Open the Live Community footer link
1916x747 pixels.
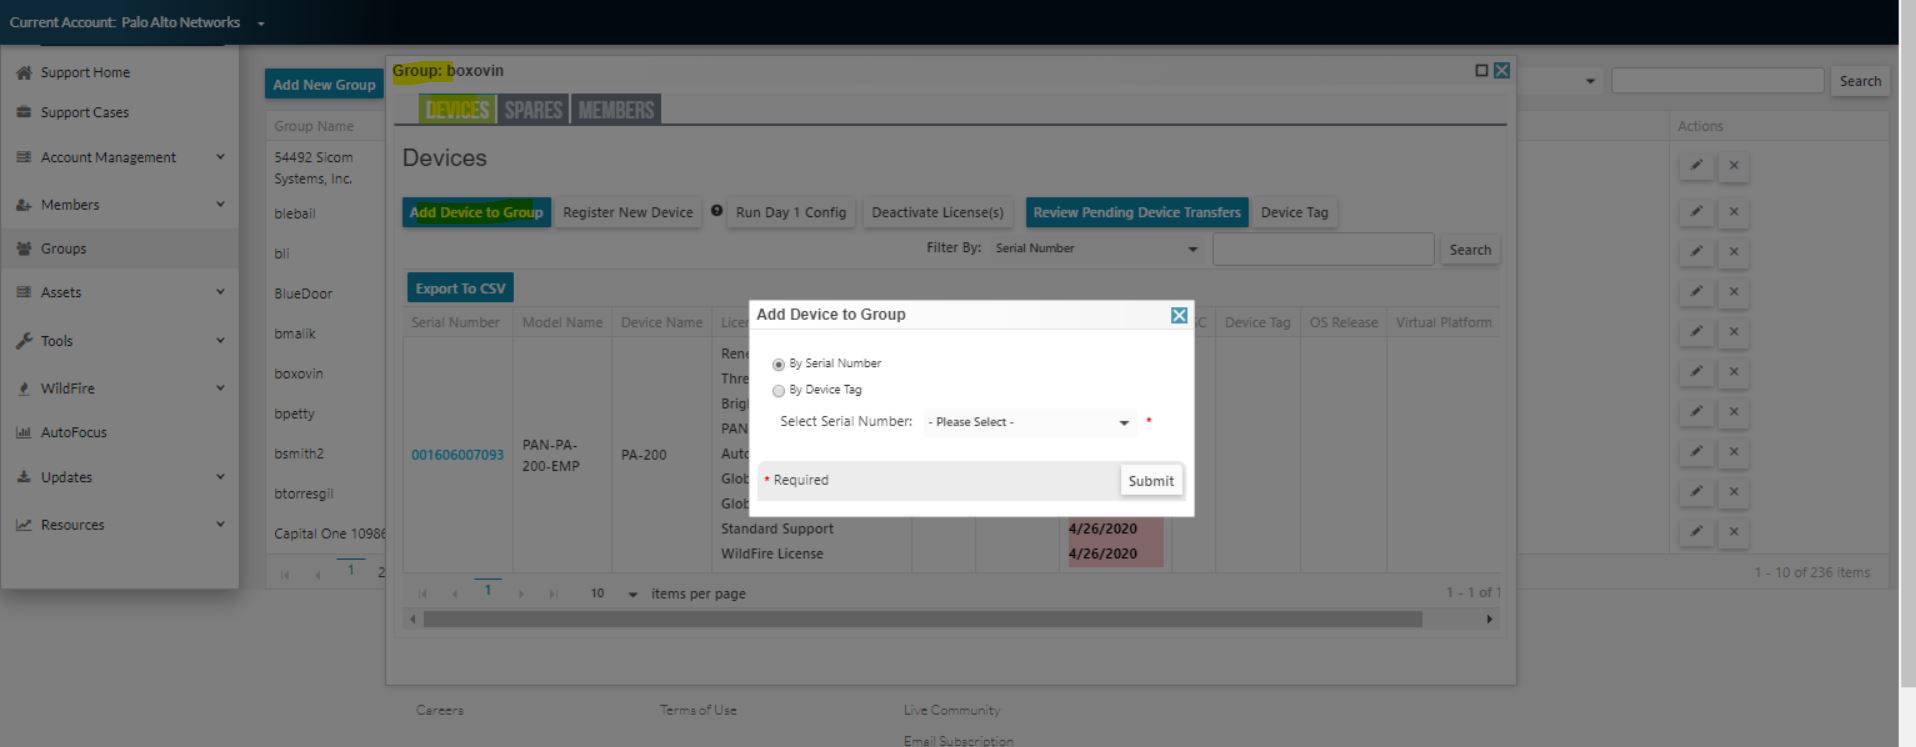pyautogui.click(x=952, y=710)
